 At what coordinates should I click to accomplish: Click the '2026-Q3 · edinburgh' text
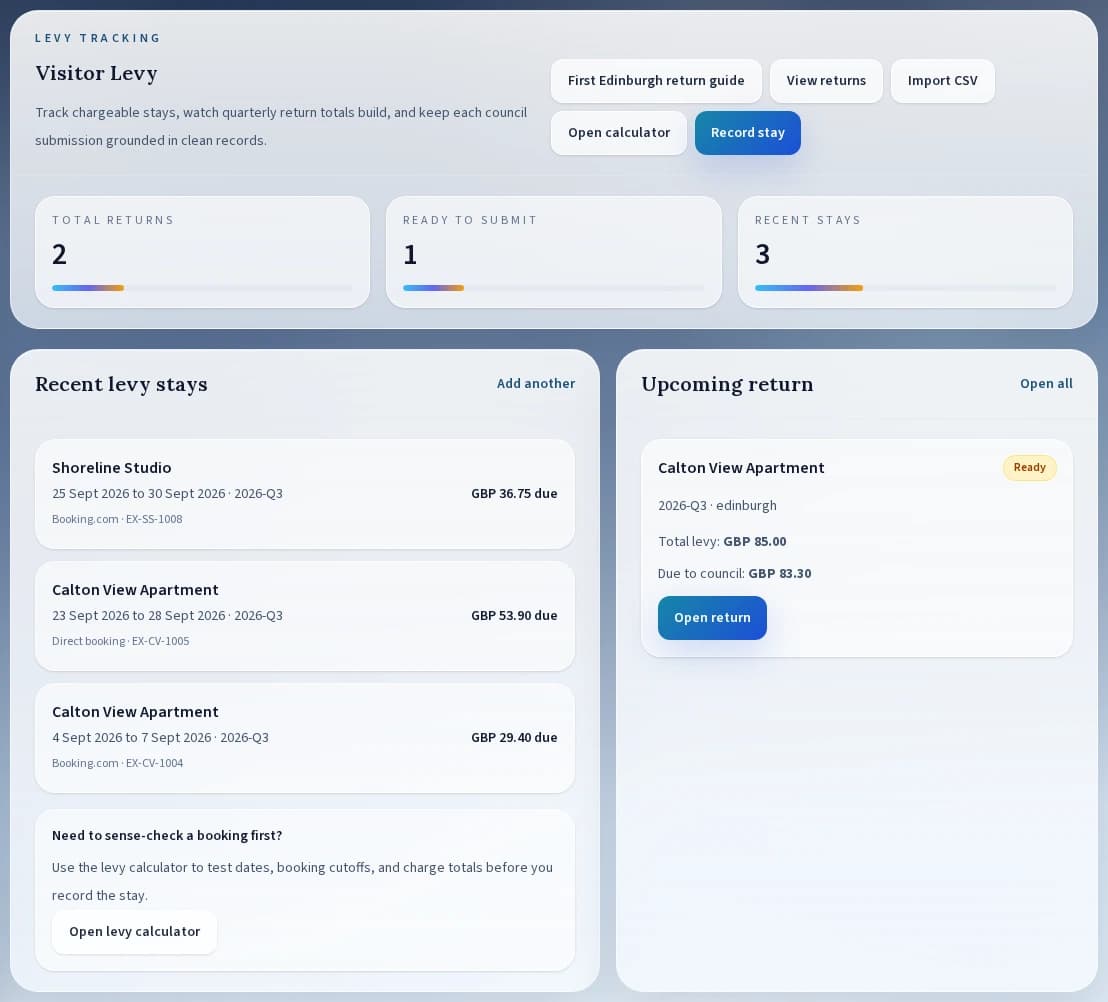tap(717, 506)
